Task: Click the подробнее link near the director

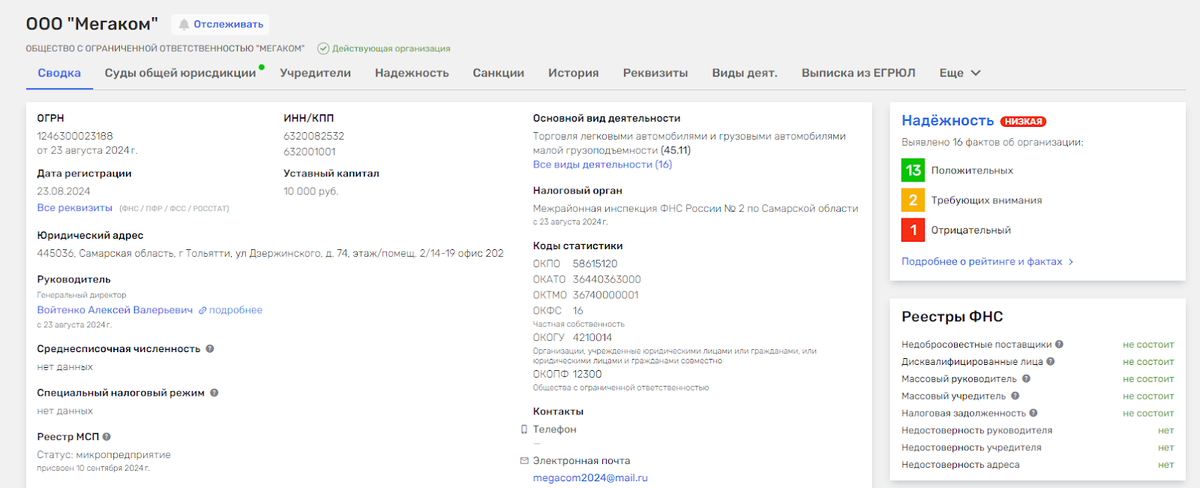Action: pos(236,311)
